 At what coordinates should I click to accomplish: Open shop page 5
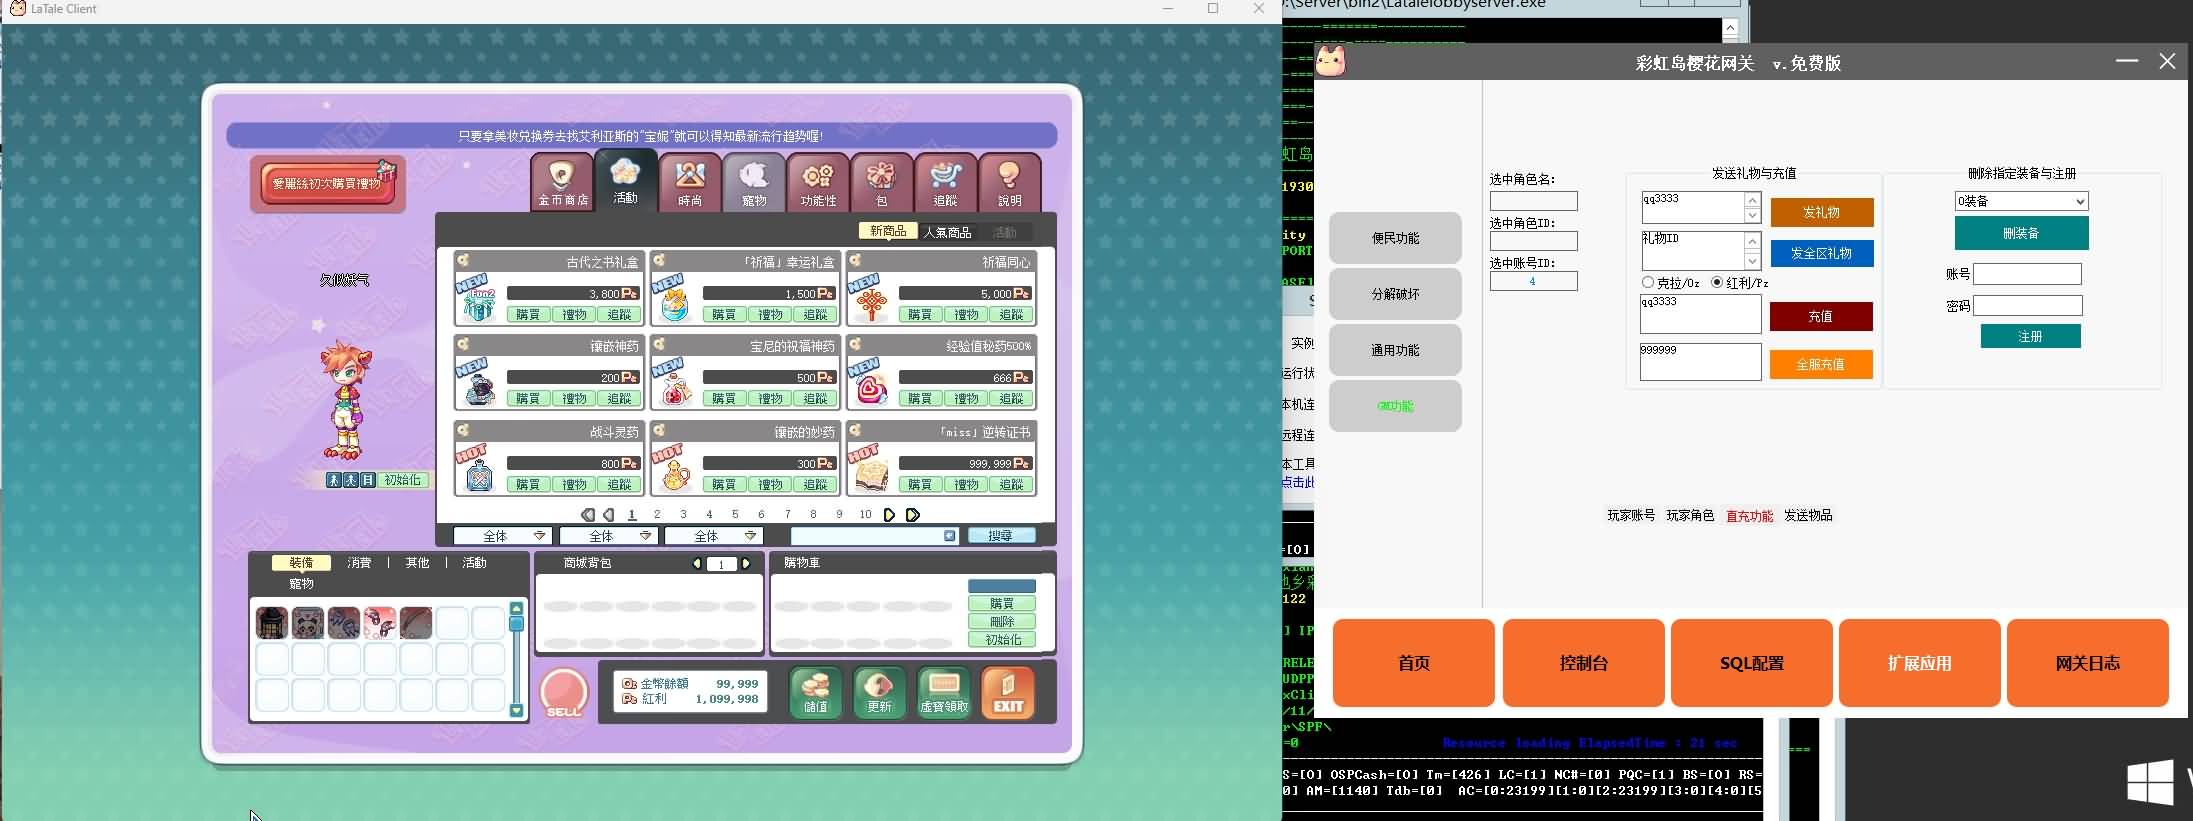tap(735, 515)
